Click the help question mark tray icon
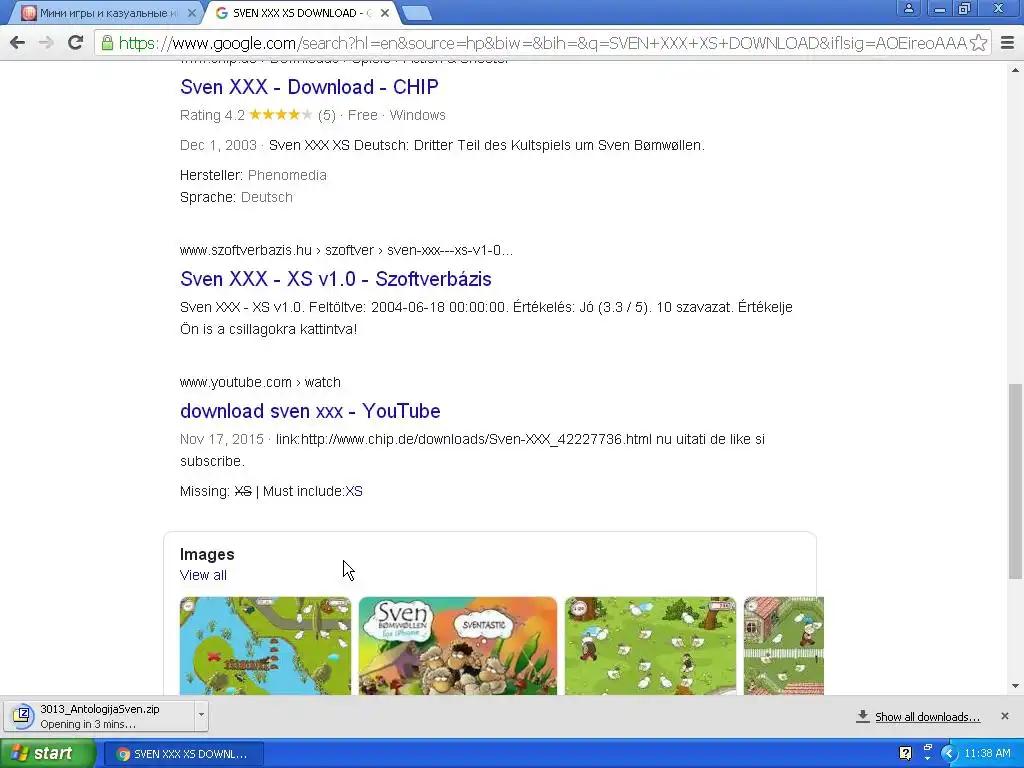Viewport: 1024px width, 768px height. 905,754
